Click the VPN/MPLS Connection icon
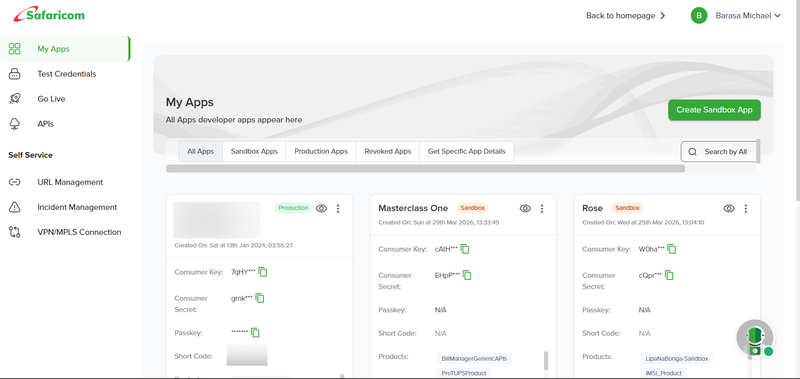Image resolution: width=800 pixels, height=379 pixels. coord(15,232)
